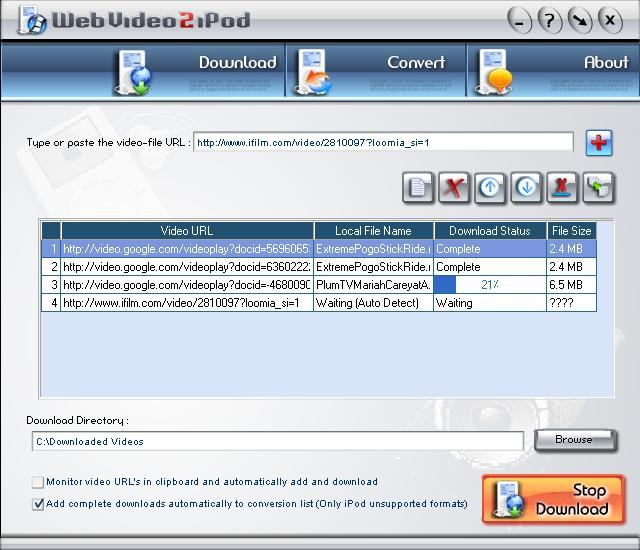Click row number 2 cell
Viewport: 640px width, 550px height.
point(51,267)
